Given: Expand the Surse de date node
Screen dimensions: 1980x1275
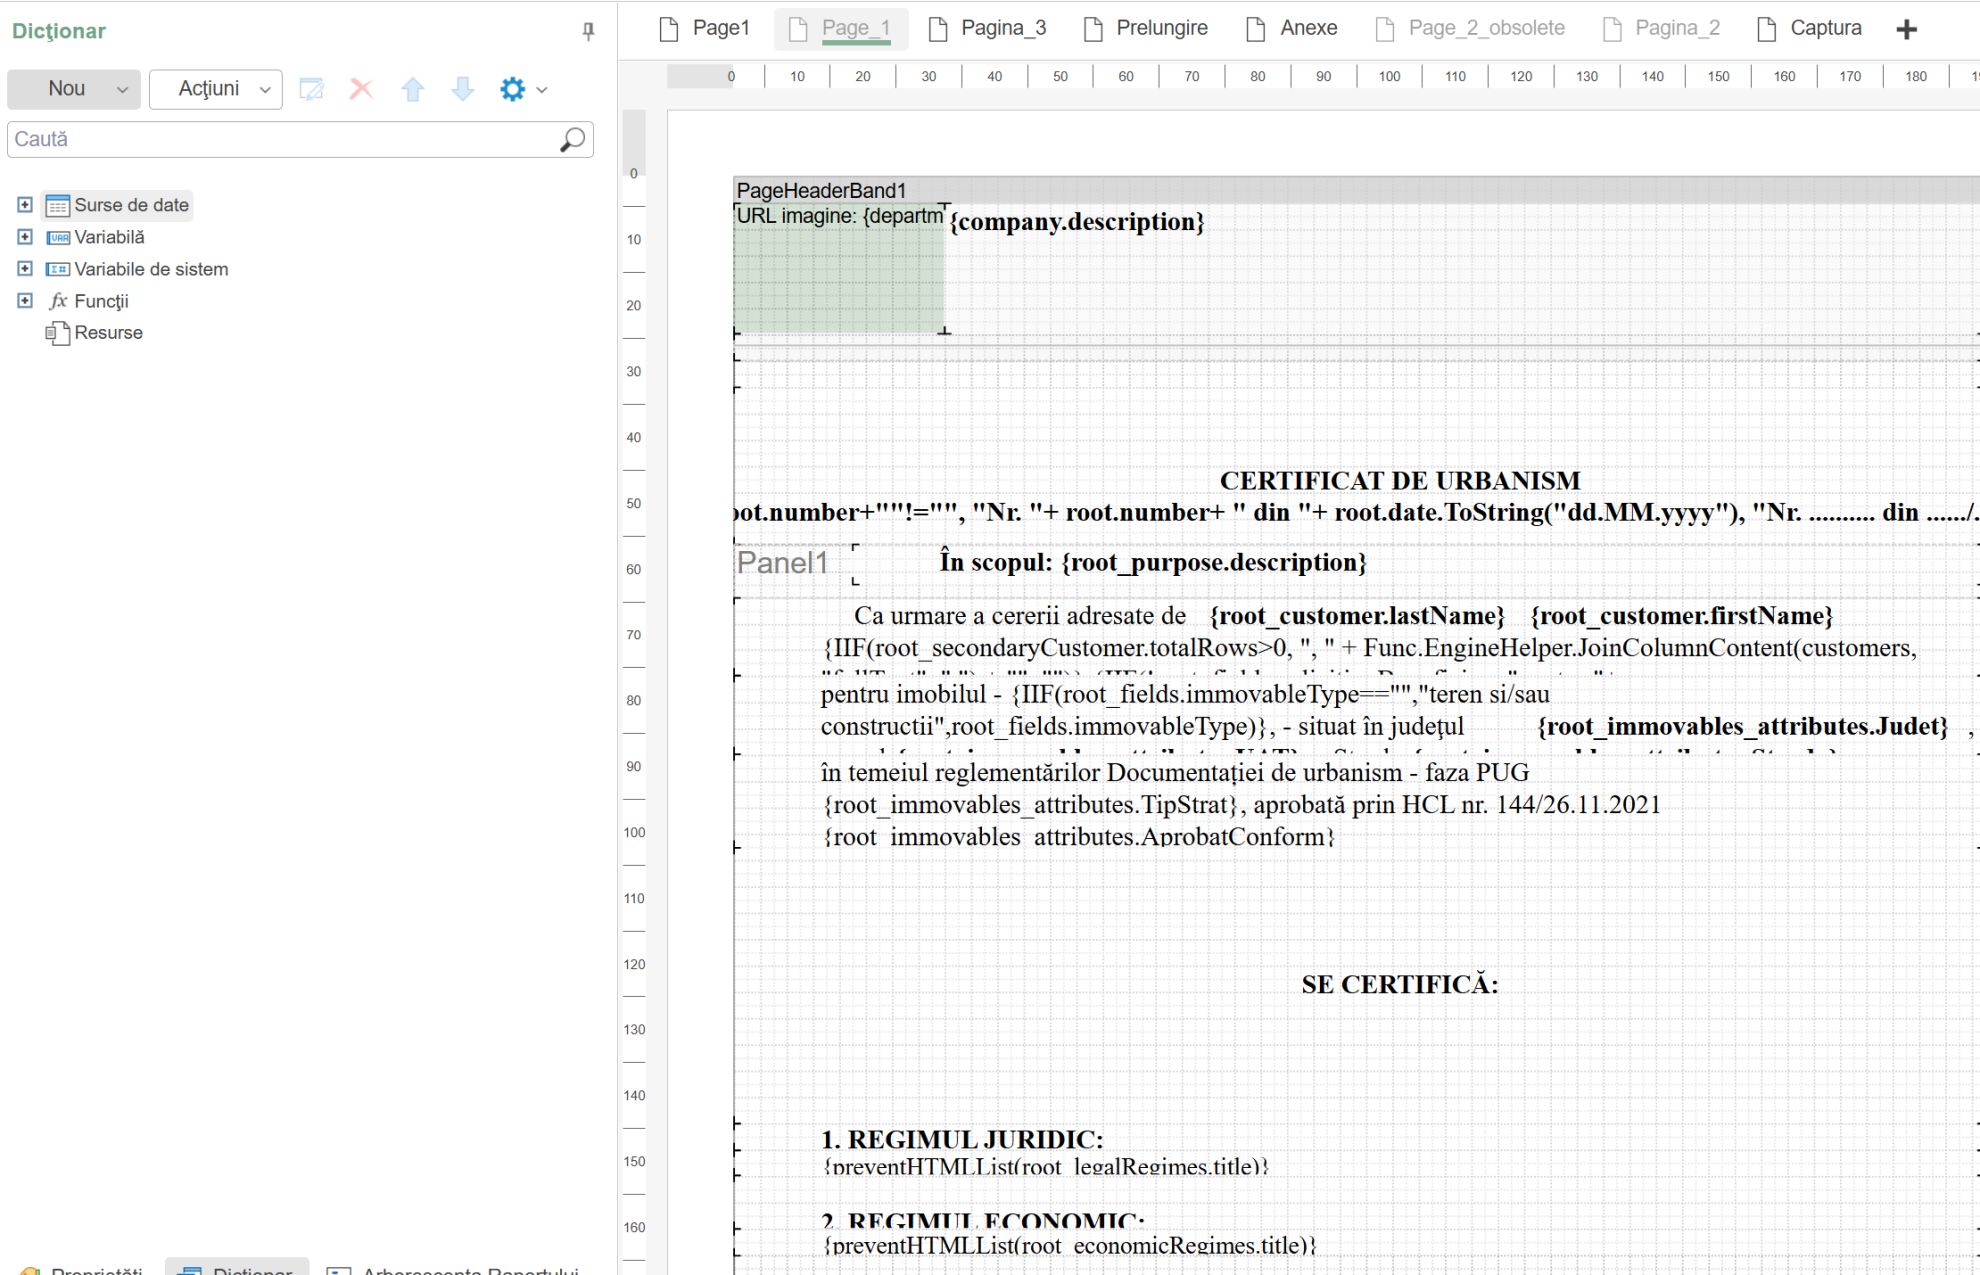Looking at the screenshot, I should pos(25,205).
